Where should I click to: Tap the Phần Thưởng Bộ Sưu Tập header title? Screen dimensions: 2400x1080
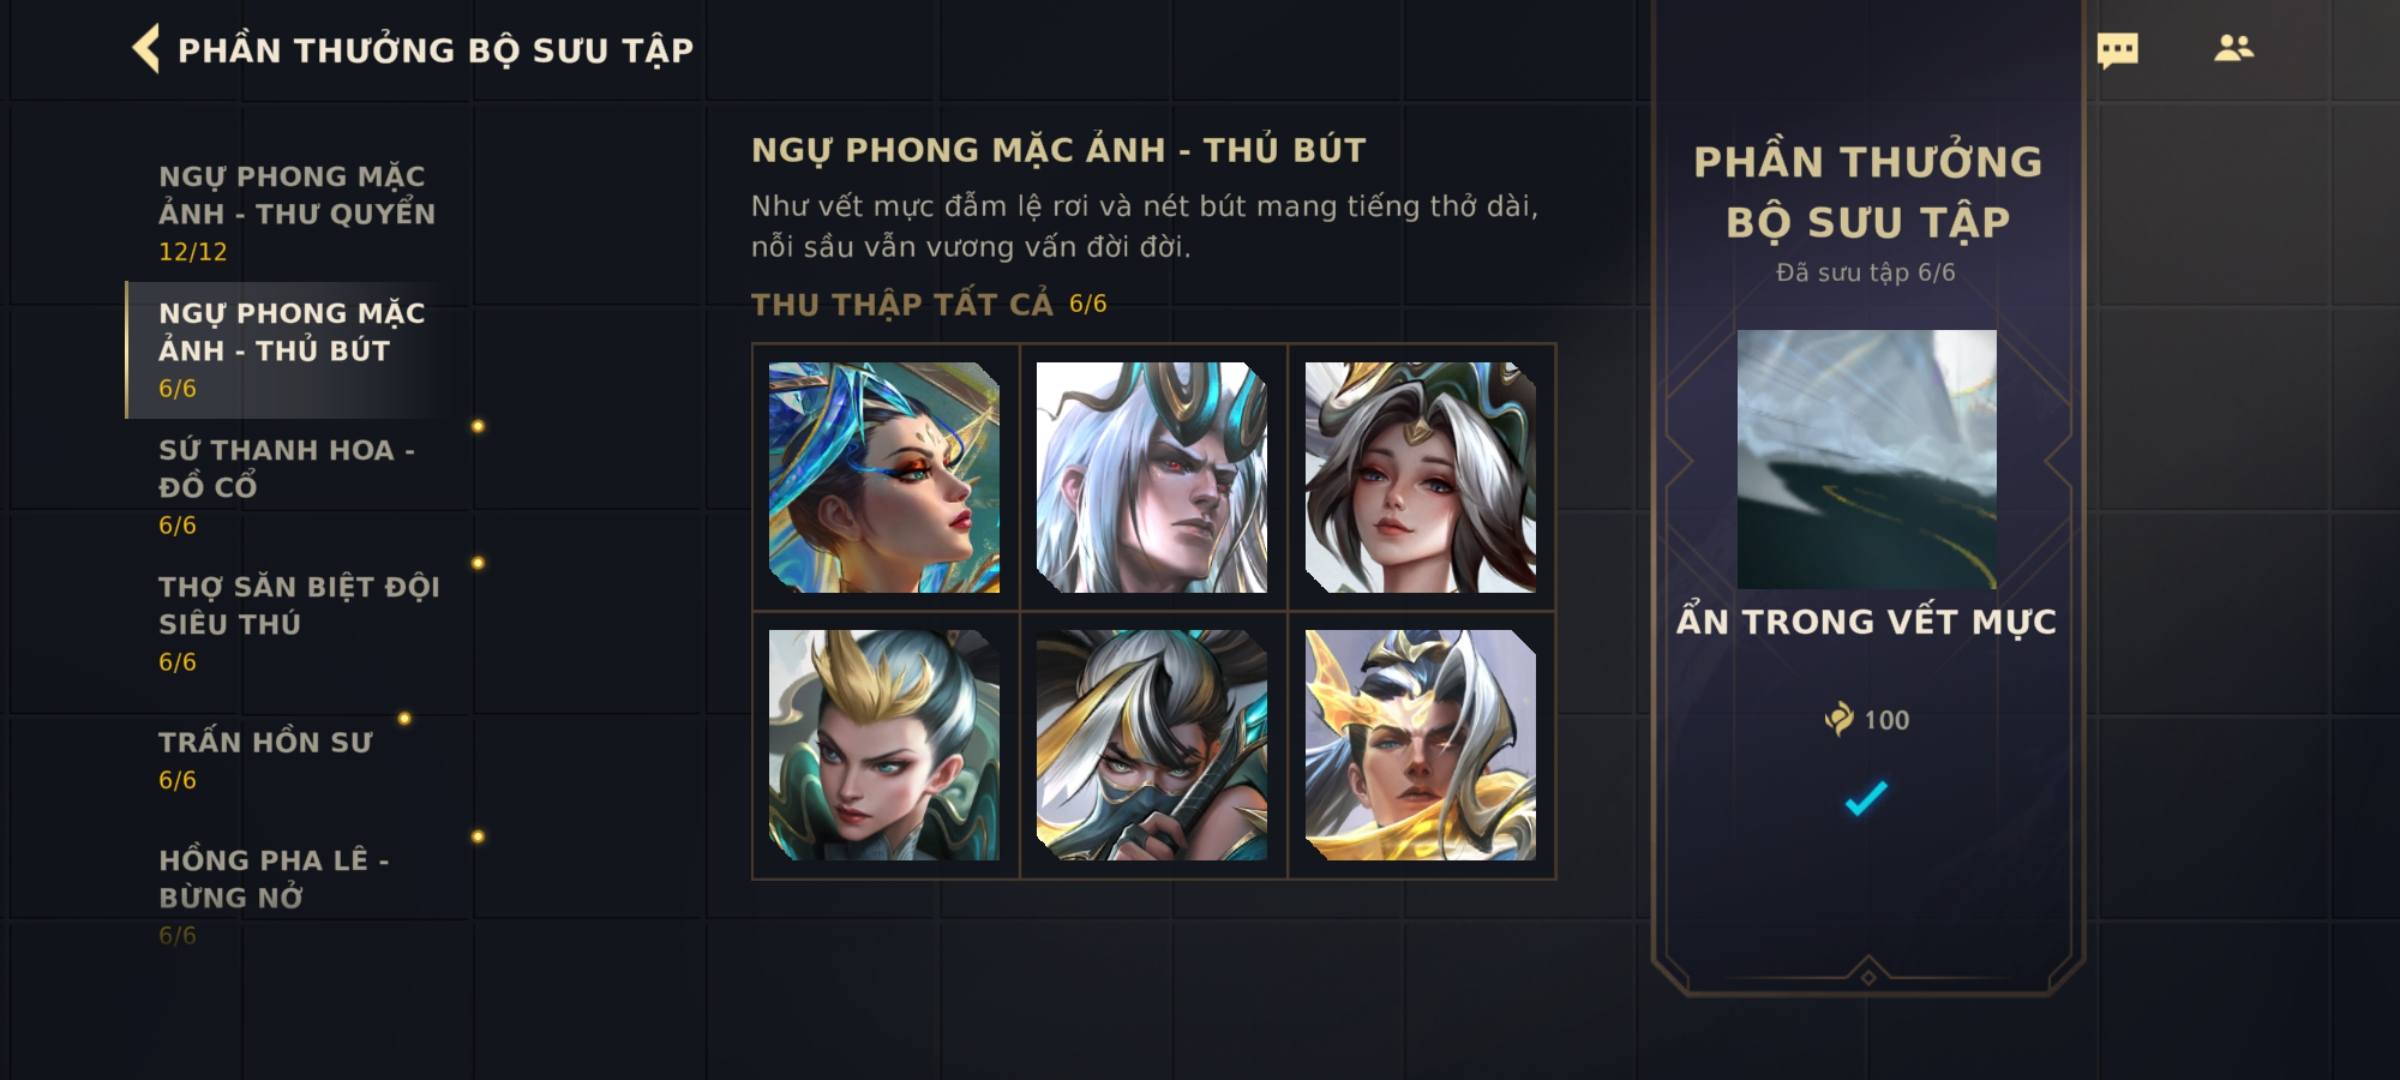pos(435,50)
